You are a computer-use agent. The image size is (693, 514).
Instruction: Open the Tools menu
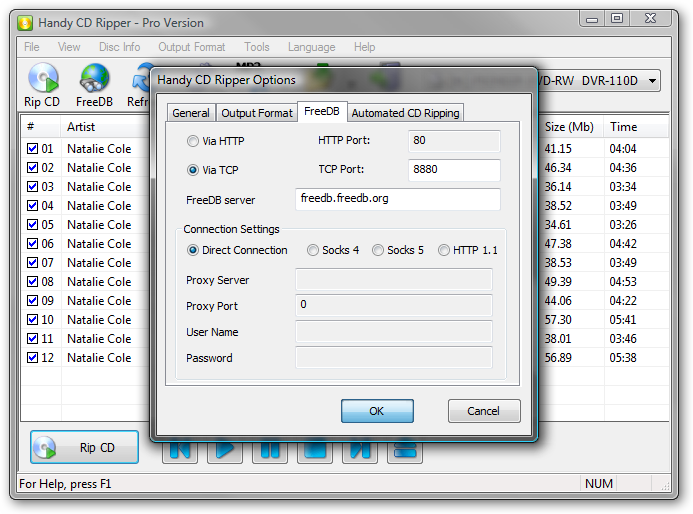point(257,47)
